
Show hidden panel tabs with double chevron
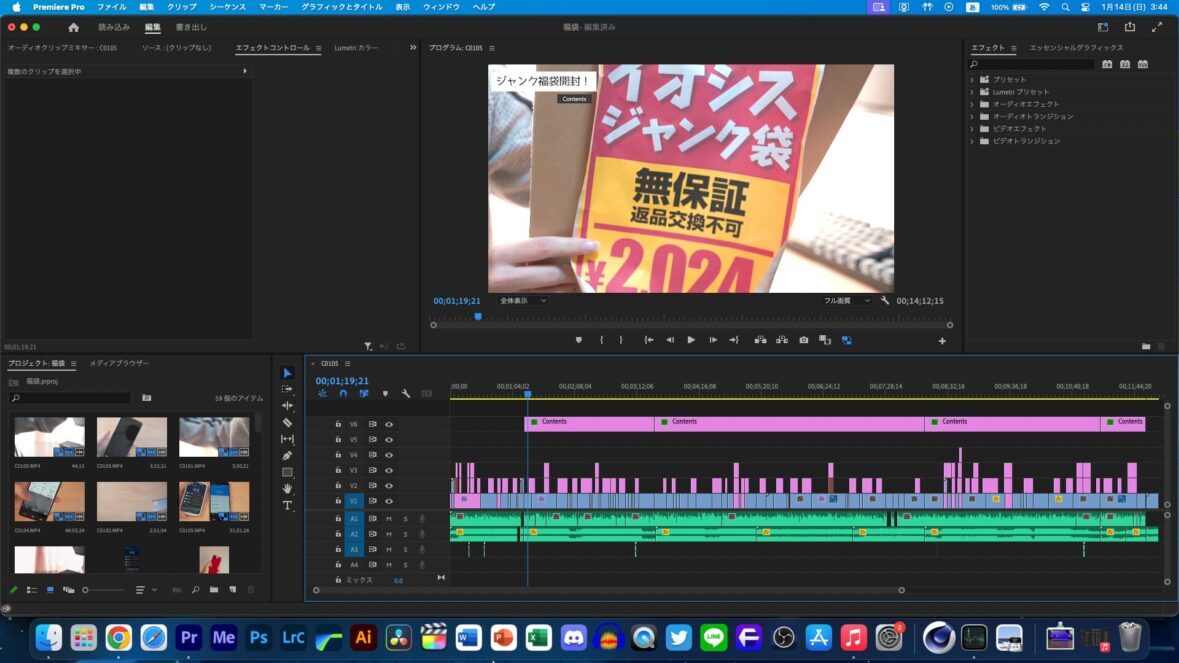point(413,47)
